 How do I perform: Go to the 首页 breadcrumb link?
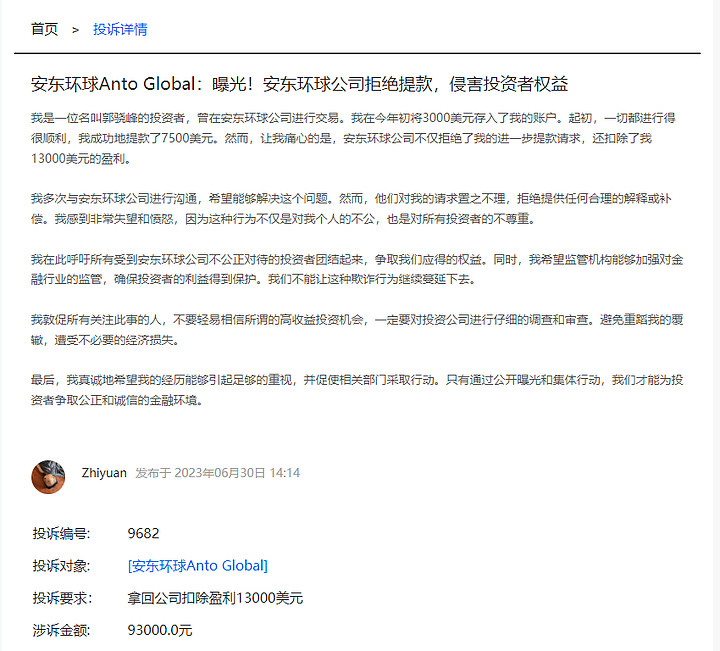point(45,29)
